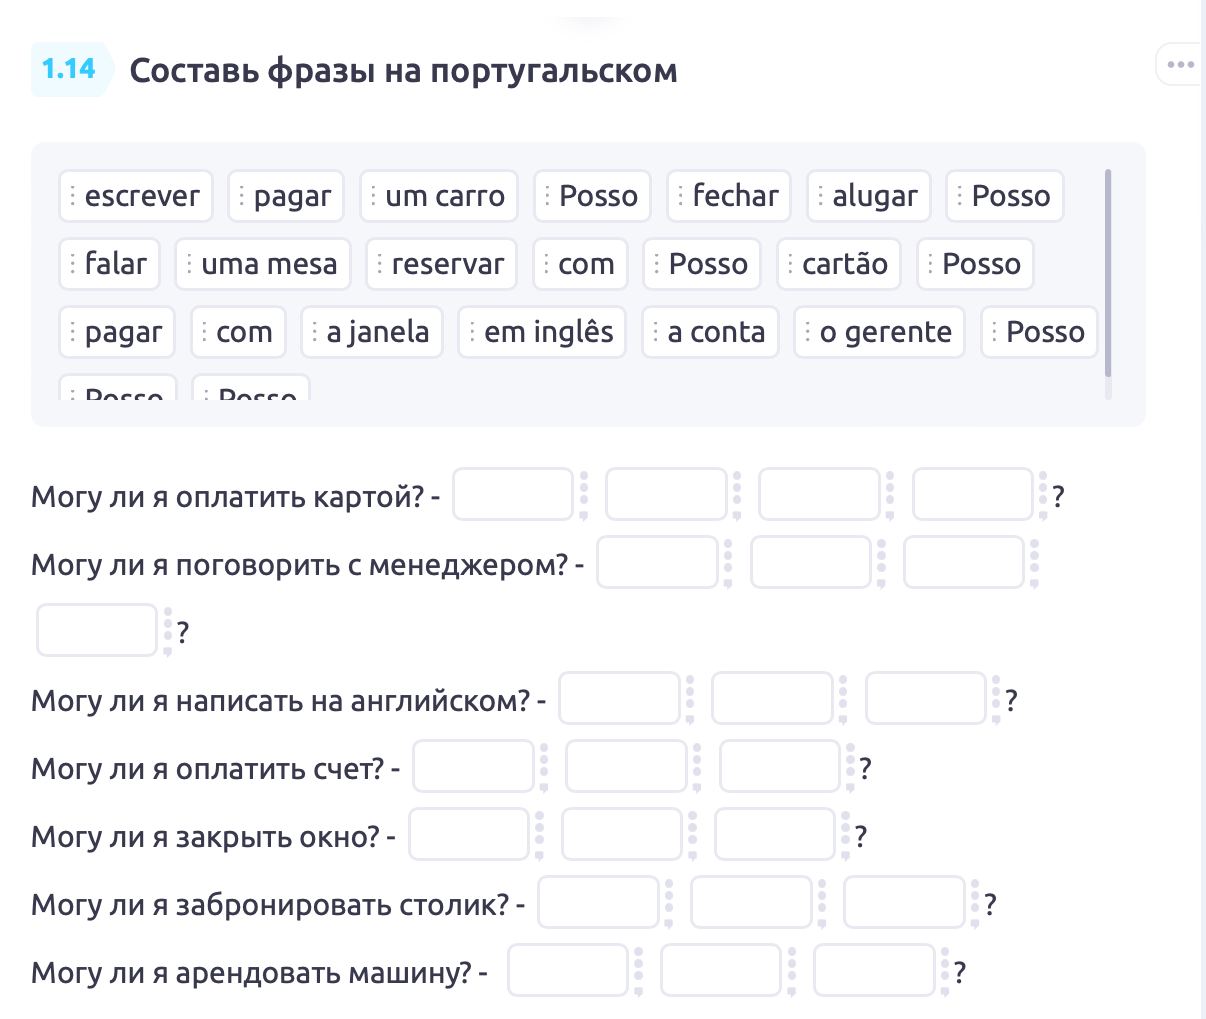Click the drag handle on 'escrever' chip

pyautogui.click(x=73, y=196)
